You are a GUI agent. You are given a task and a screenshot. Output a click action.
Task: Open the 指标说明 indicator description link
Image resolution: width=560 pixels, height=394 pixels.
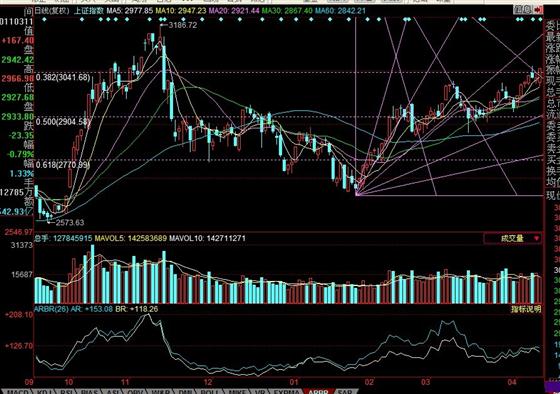[x=526, y=309]
